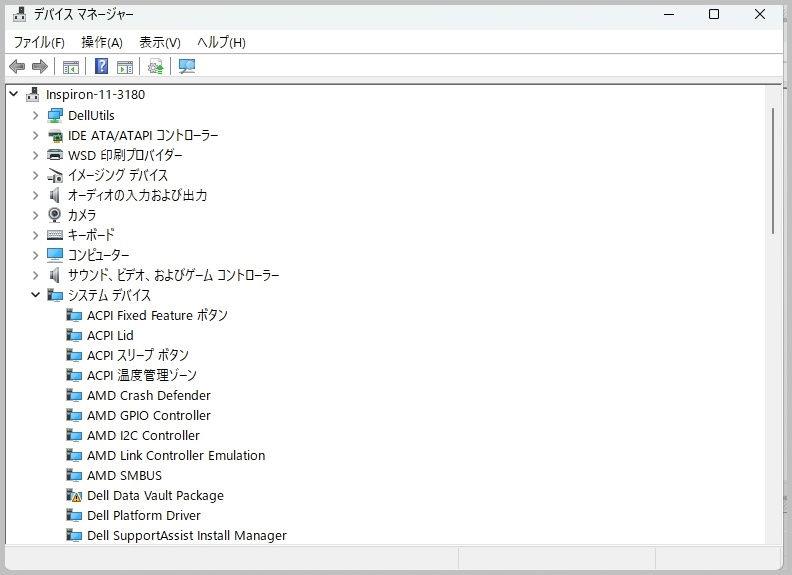Expand the コンピューター category
The image size is (792, 575).
pos(35,255)
